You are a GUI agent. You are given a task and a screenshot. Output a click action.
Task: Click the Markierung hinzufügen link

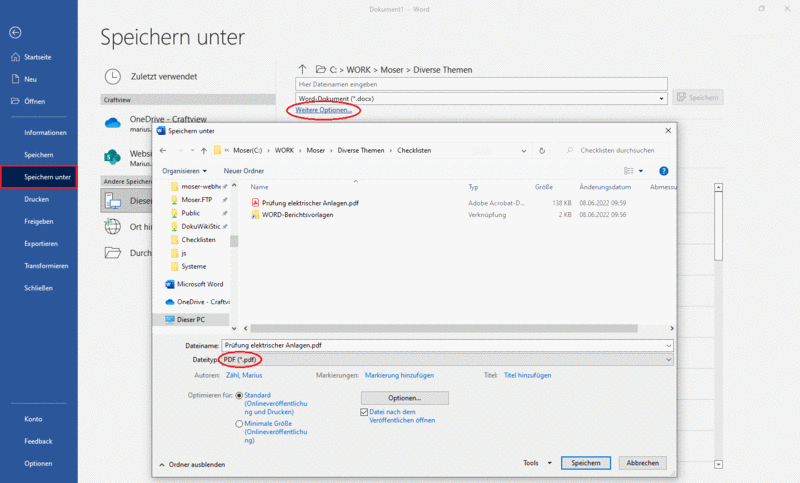399,375
